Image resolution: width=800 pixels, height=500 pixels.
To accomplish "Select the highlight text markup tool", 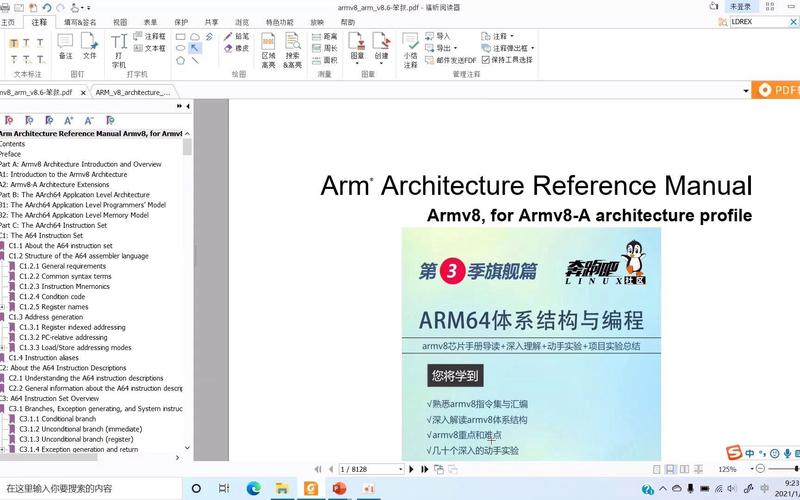I will (x=14, y=43).
